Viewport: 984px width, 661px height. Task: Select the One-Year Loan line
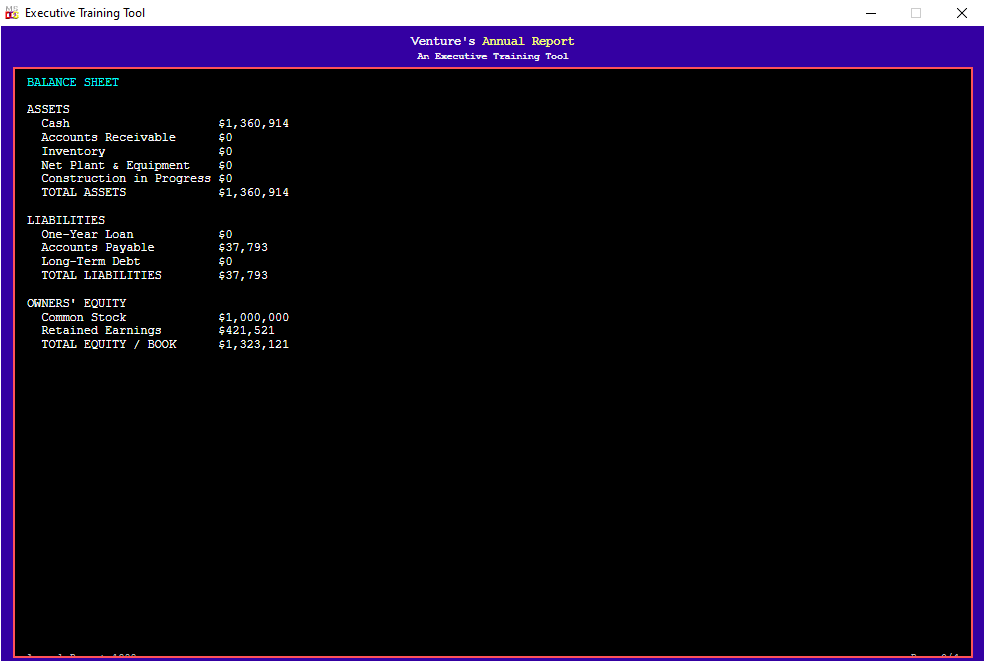pos(136,234)
